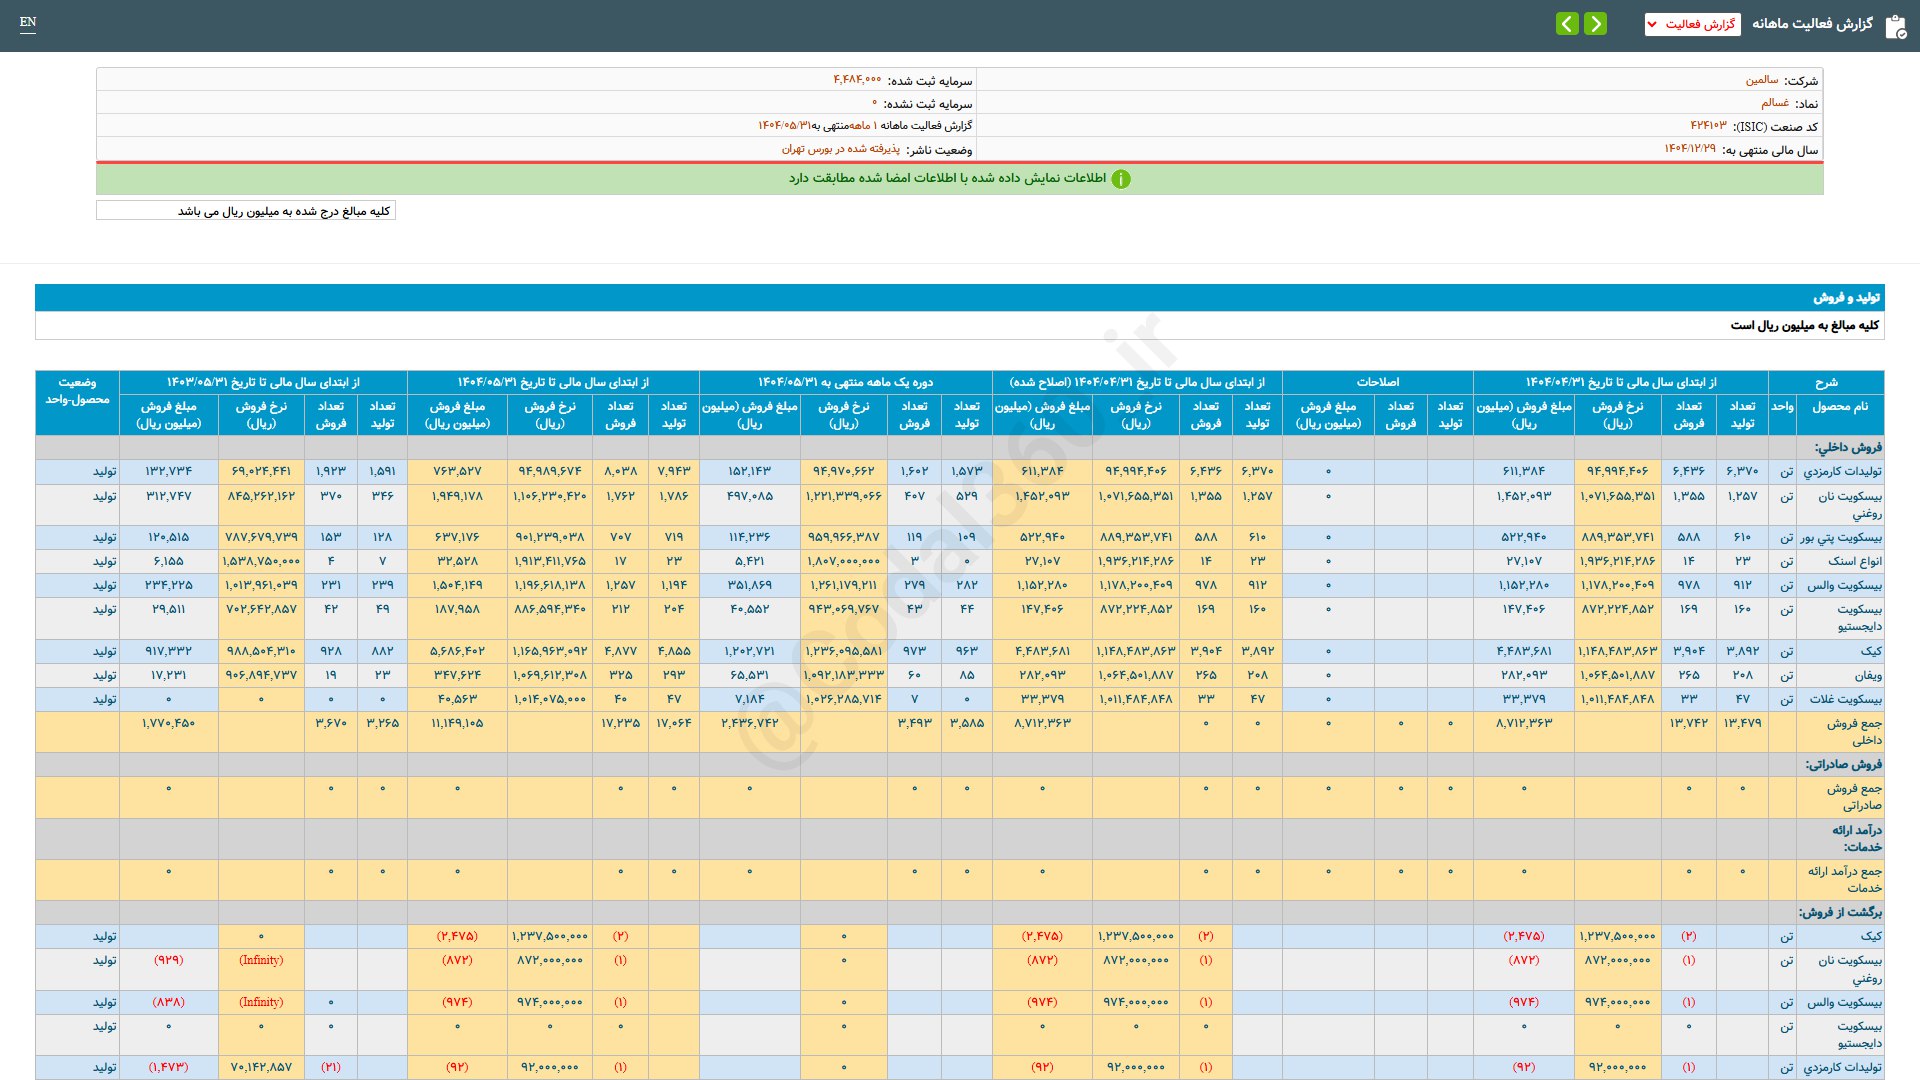Click the note box کلیه مبالغ درج شده به میلیون ریال می باشد

(246, 211)
